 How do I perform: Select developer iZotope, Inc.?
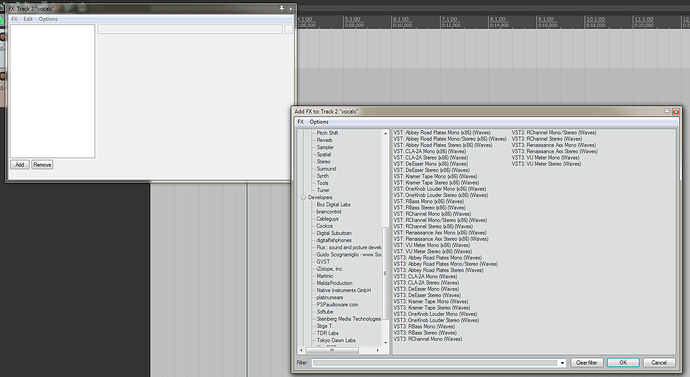[x=330, y=269]
